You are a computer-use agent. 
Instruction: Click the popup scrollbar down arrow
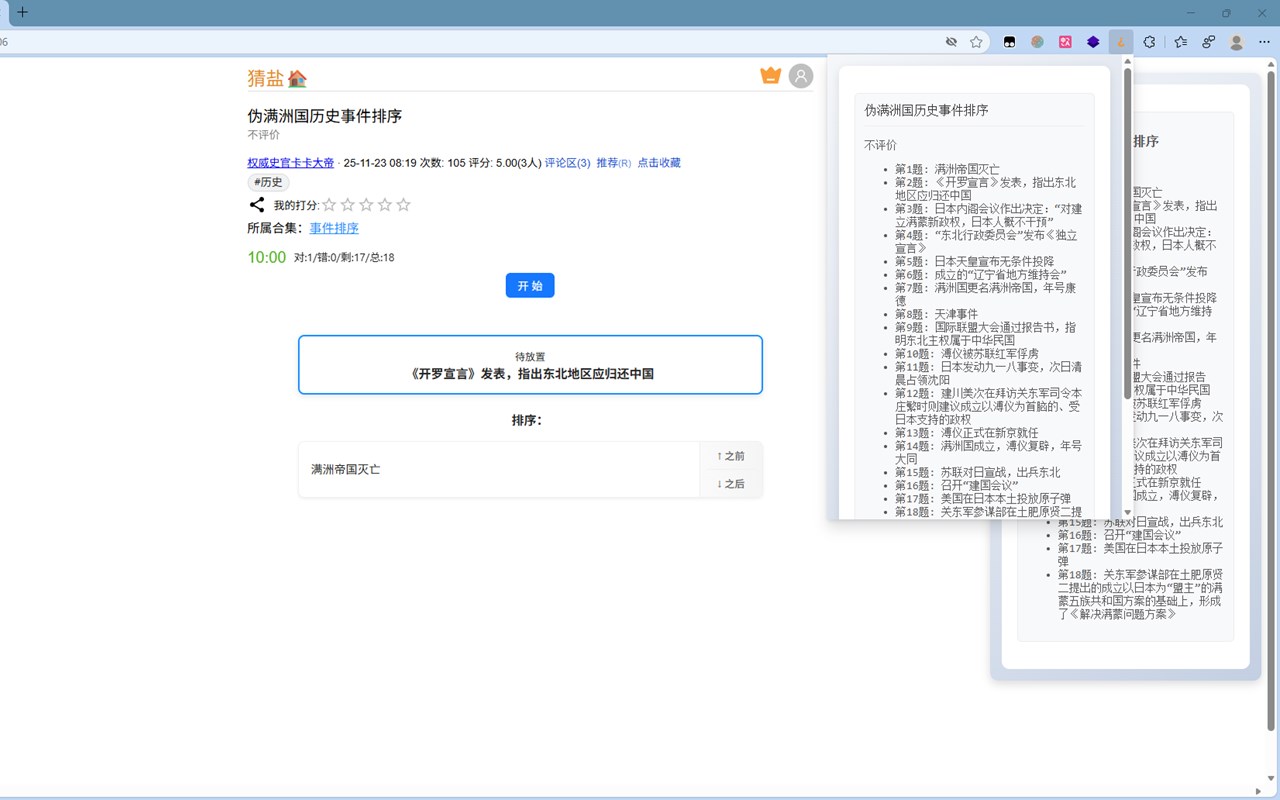(1128, 511)
